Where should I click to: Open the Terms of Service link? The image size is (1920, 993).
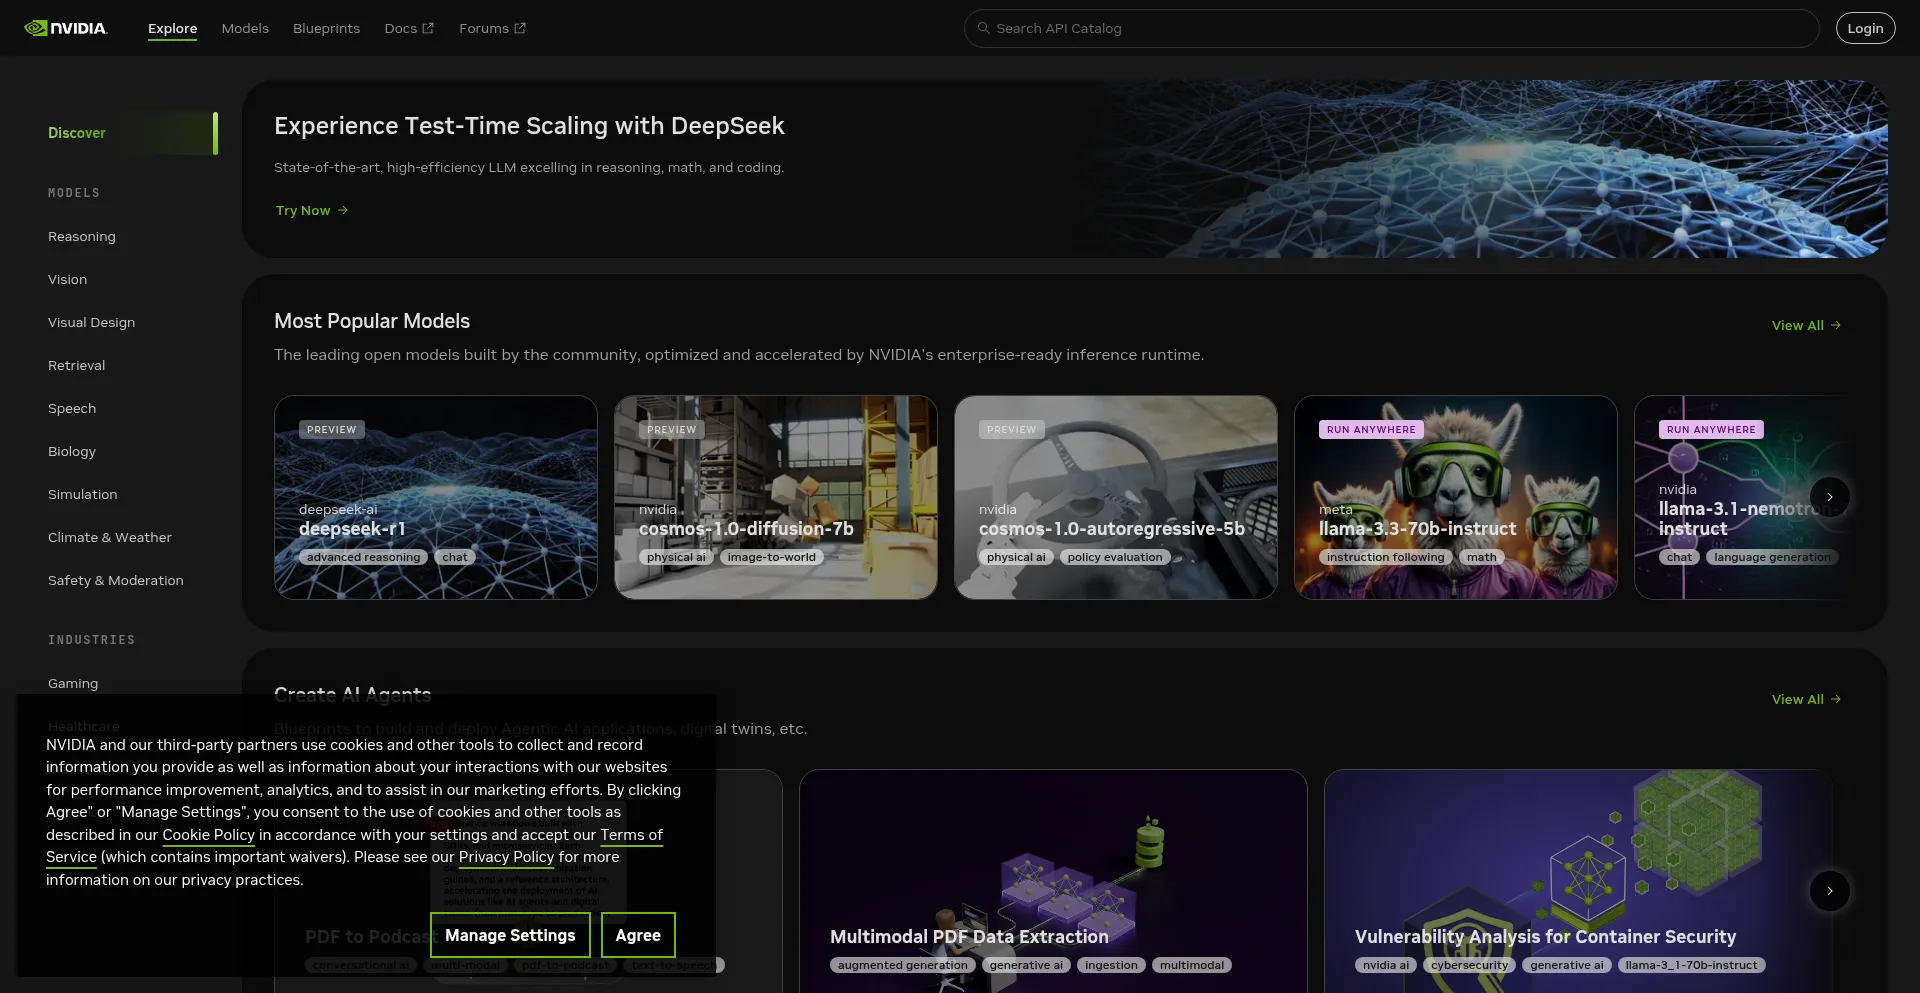[631, 835]
